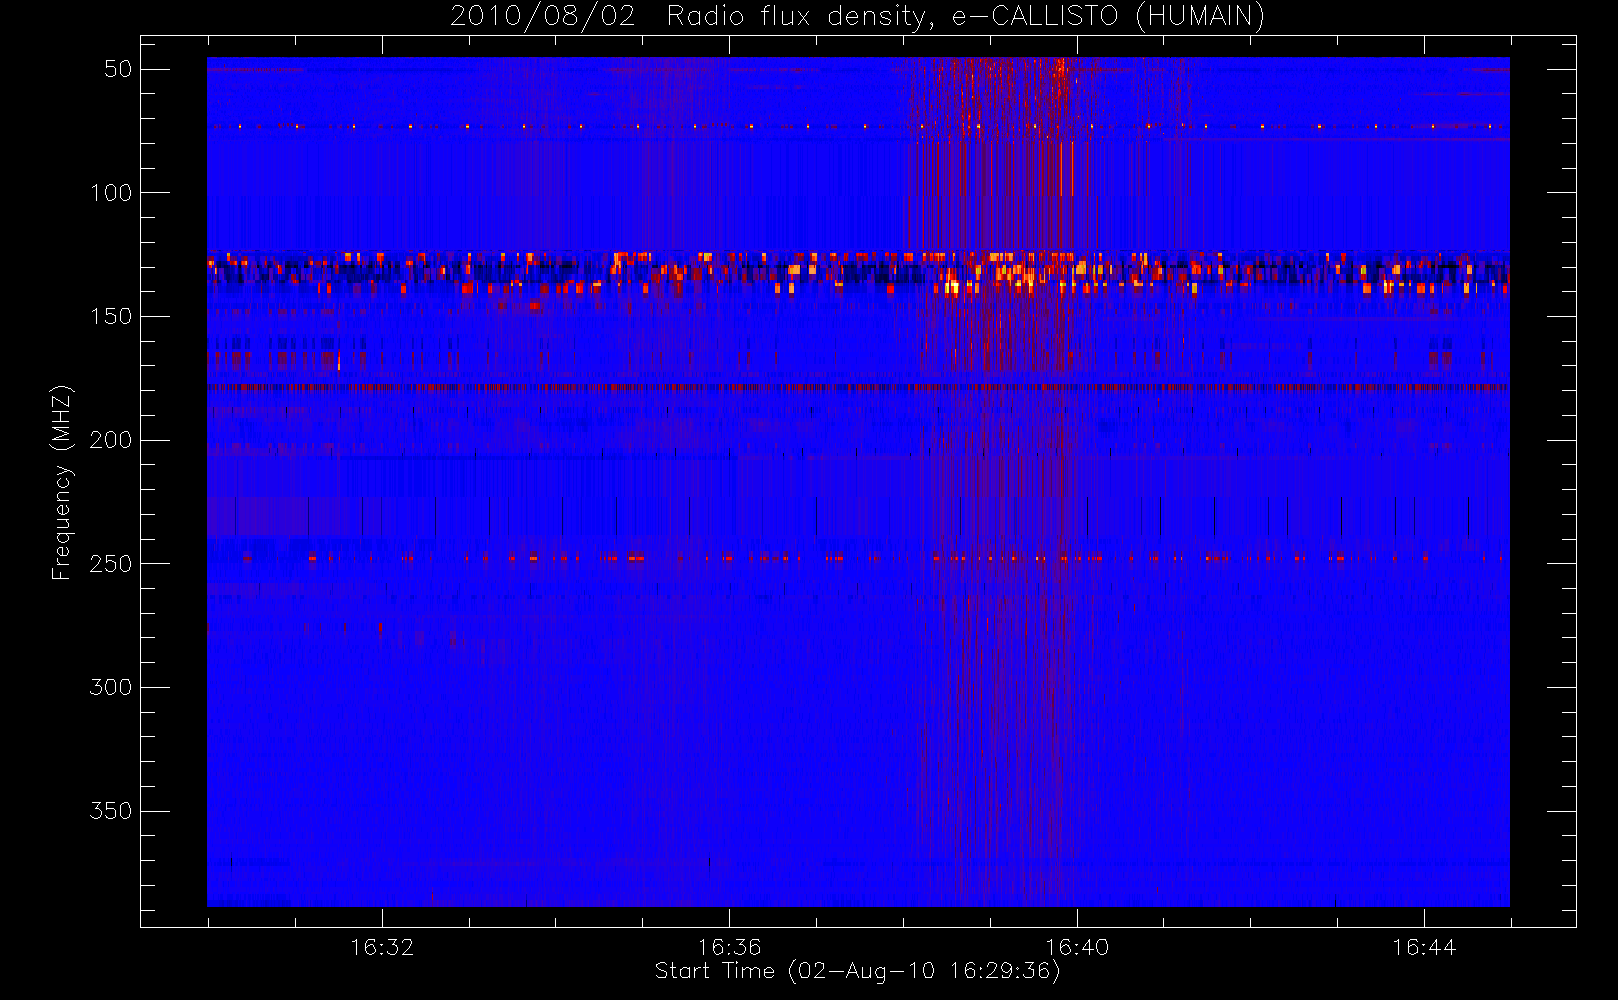Click the 'Frequency (MHZ)' axis label
Image resolution: width=1618 pixels, height=1000 pixels.
(x=62, y=482)
